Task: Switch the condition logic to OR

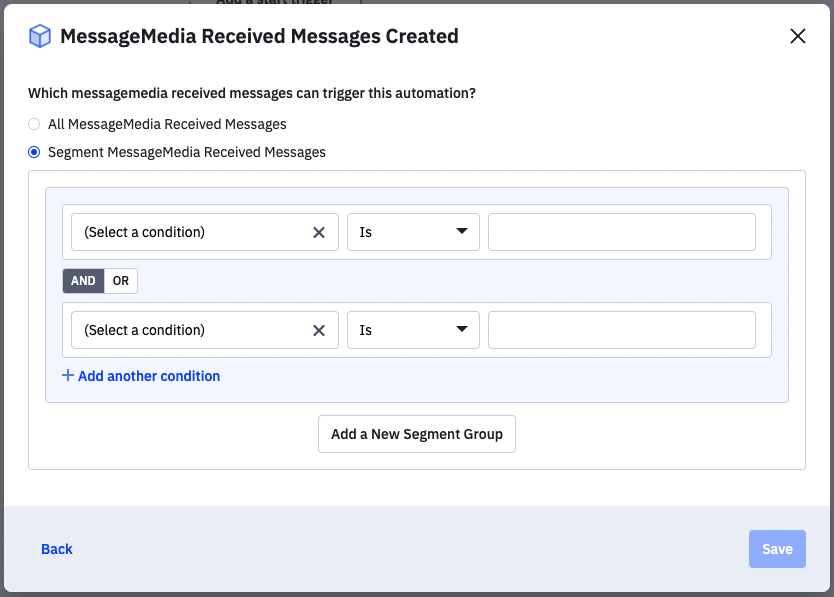Action: (119, 281)
